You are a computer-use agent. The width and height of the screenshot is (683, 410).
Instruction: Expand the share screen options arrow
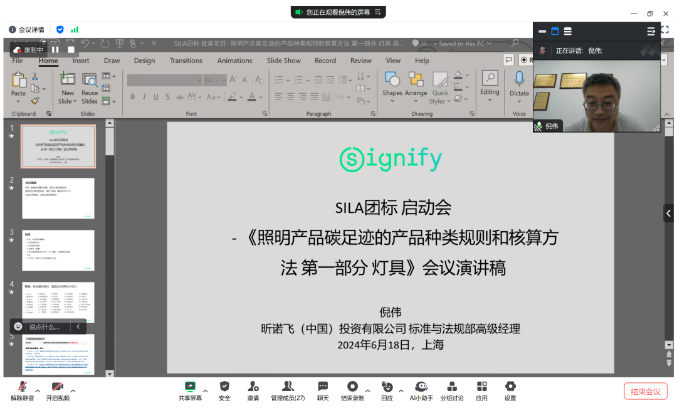(205, 391)
